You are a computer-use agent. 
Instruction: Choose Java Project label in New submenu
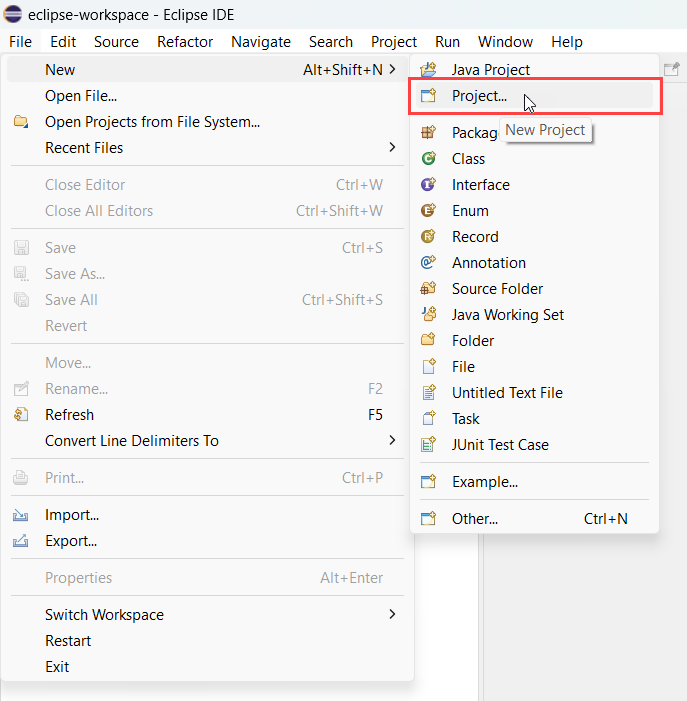pyautogui.click(x=490, y=70)
